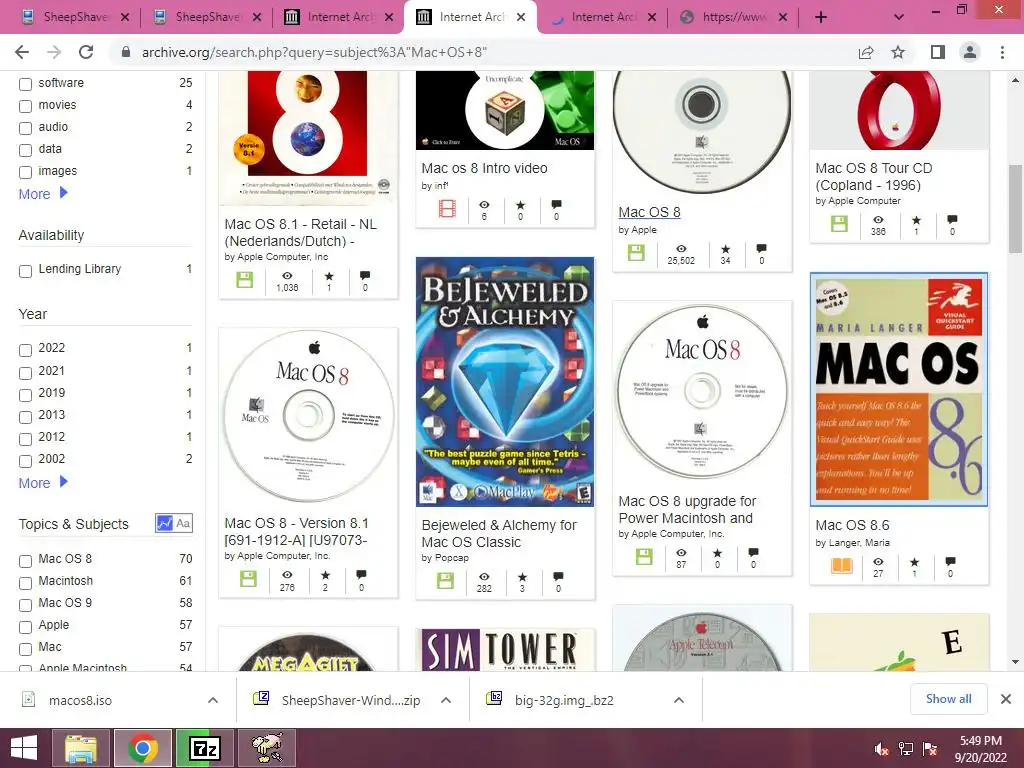This screenshot has width=1024, height=768.
Task: Click the floppy icon on Bejeweled & Alchemy item
Action: (445, 581)
